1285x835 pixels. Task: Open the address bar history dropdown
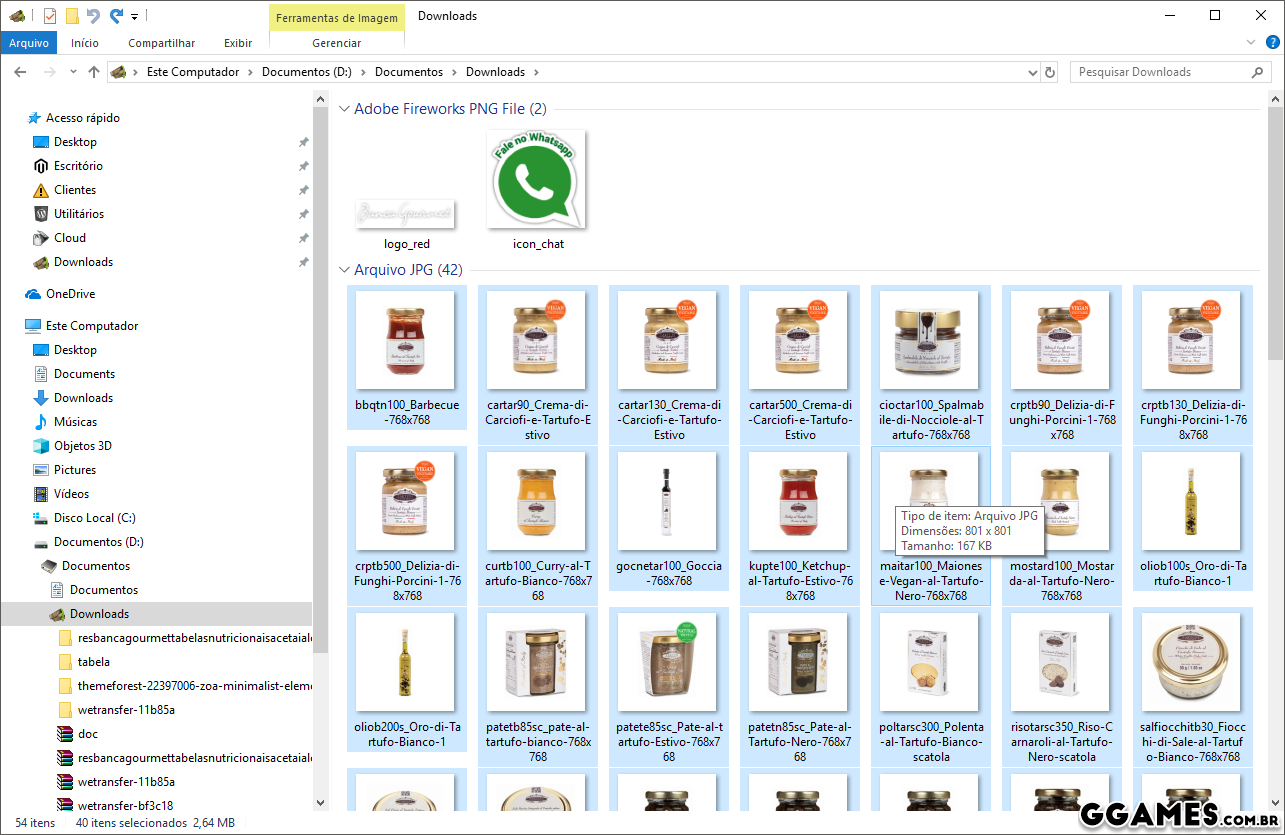click(x=1033, y=72)
